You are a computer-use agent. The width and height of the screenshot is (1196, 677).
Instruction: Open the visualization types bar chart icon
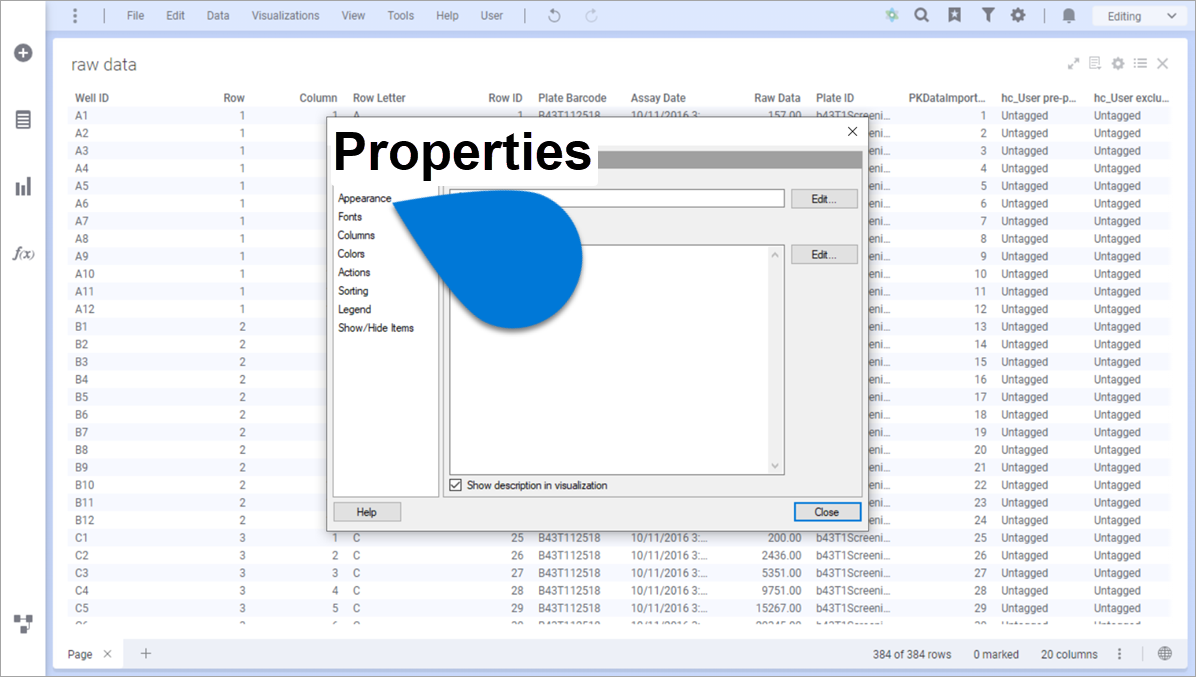click(x=23, y=187)
